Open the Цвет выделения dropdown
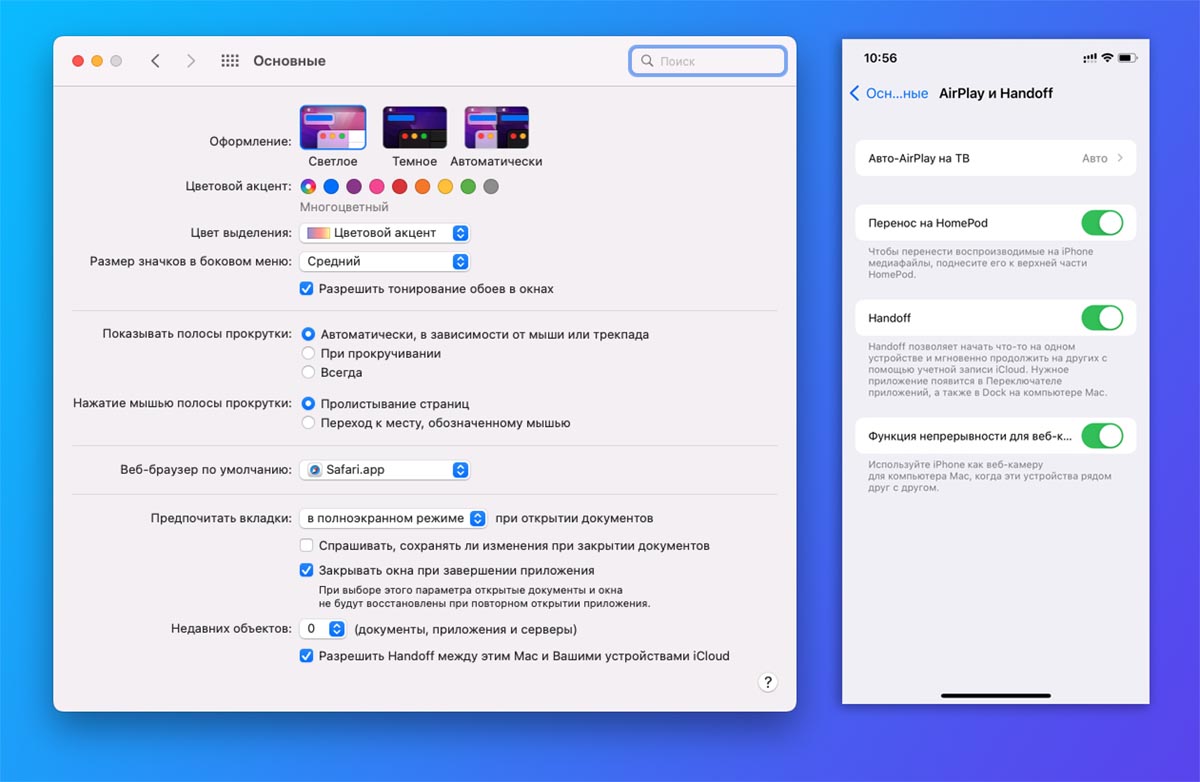The height and width of the screenshot is (782, 1200). point(385,233)
